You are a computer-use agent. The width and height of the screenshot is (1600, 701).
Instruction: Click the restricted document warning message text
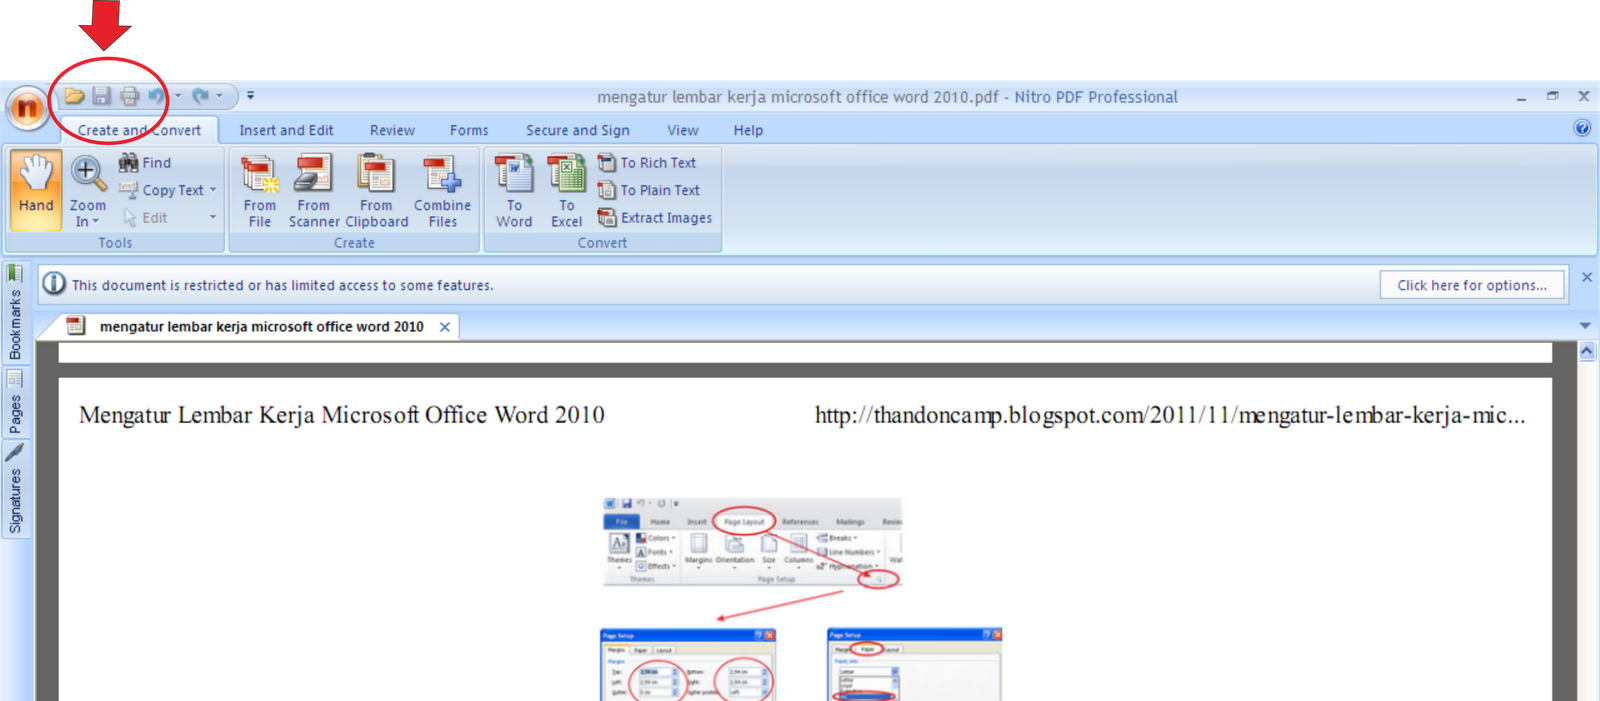pos(283,285)
